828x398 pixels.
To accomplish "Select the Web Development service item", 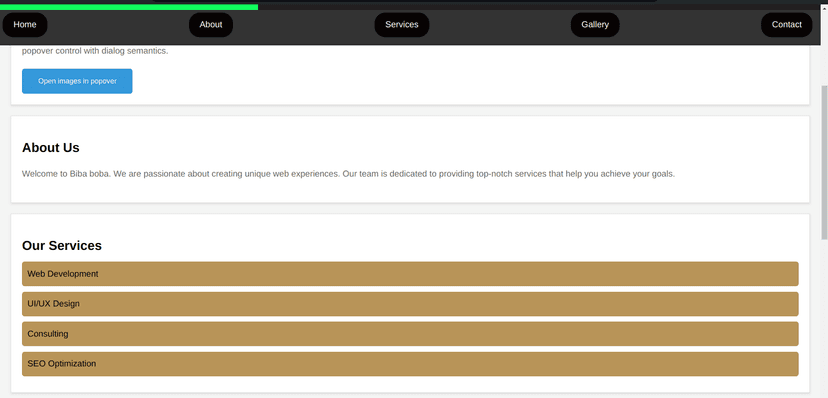I will [x=410, y=274].
